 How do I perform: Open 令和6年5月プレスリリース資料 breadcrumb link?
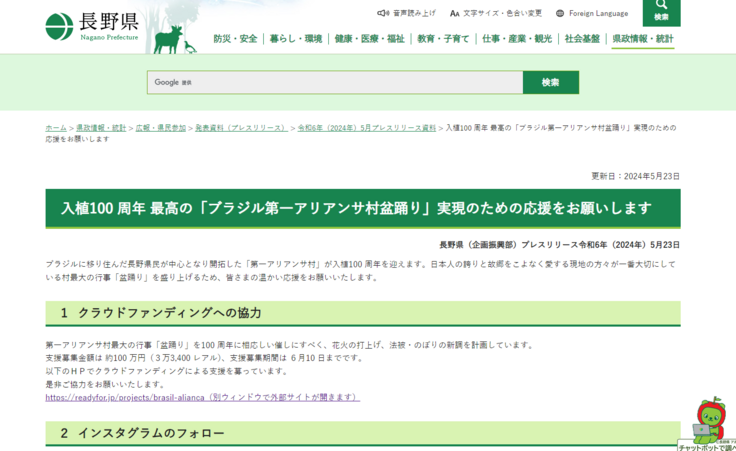[366, 128]
